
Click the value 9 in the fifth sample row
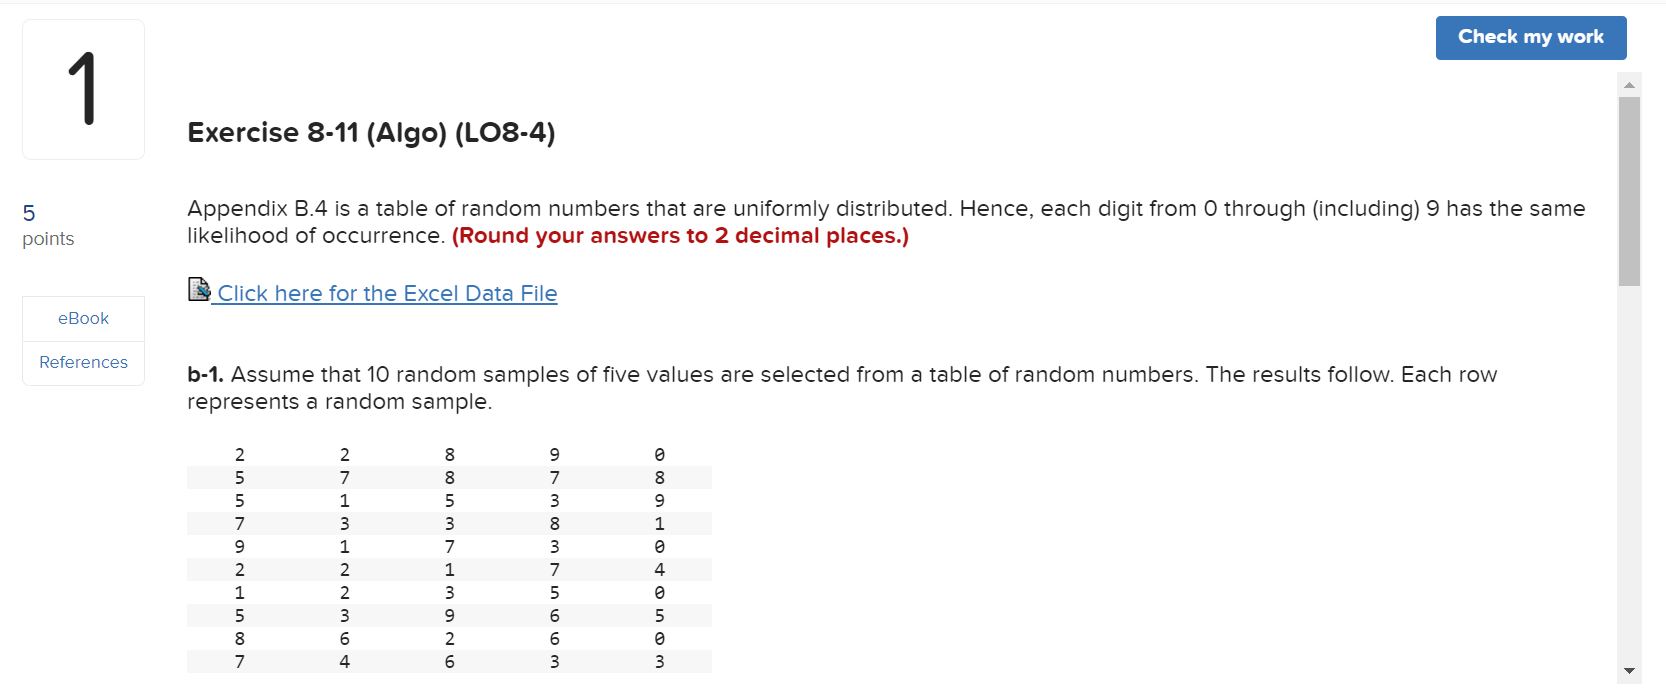click(239, 546)
